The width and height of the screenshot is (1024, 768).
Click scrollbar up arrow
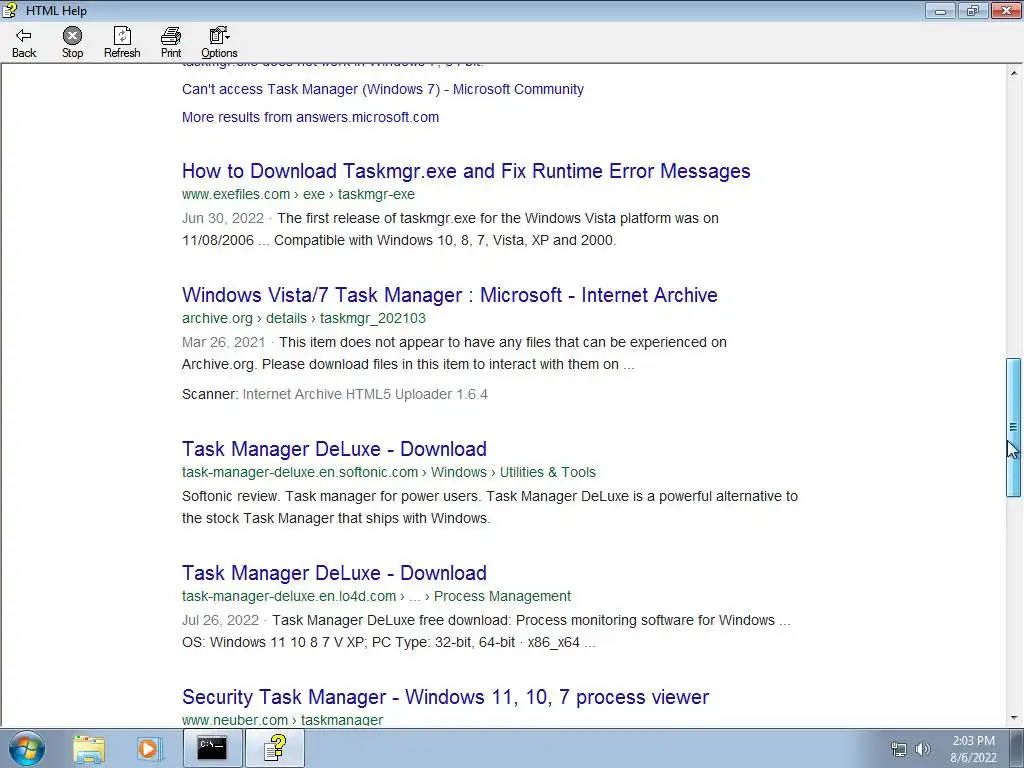[1013, 72]
